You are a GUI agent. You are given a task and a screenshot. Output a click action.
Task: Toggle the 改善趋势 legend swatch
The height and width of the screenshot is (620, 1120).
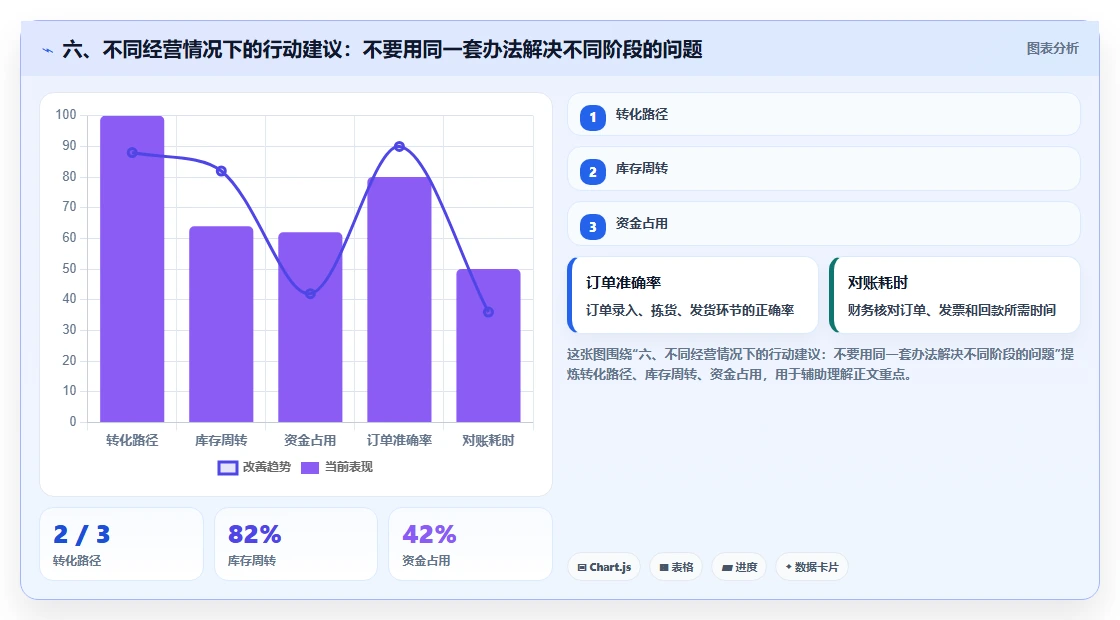227,468
